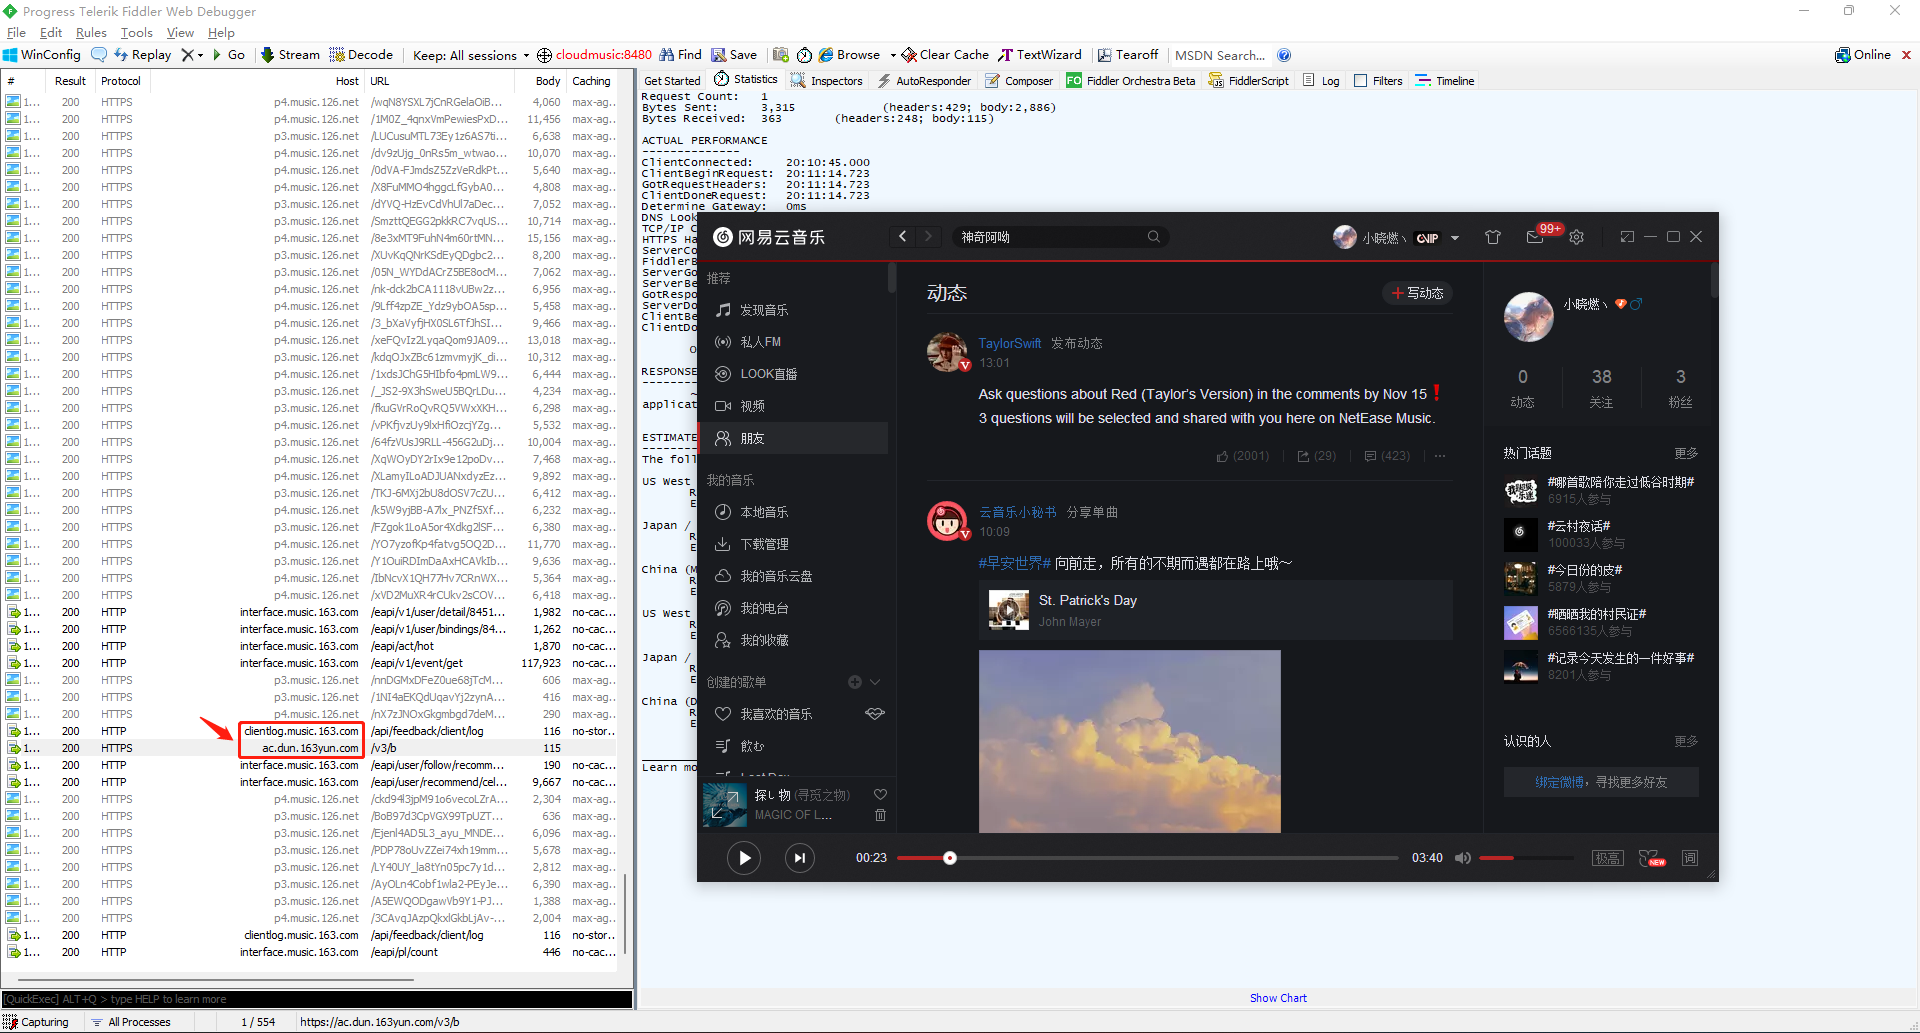The width and height of the screenshot is (1920, 1033).
Task: Switch to the AutoResponder tab
Action: click(924, 81)
